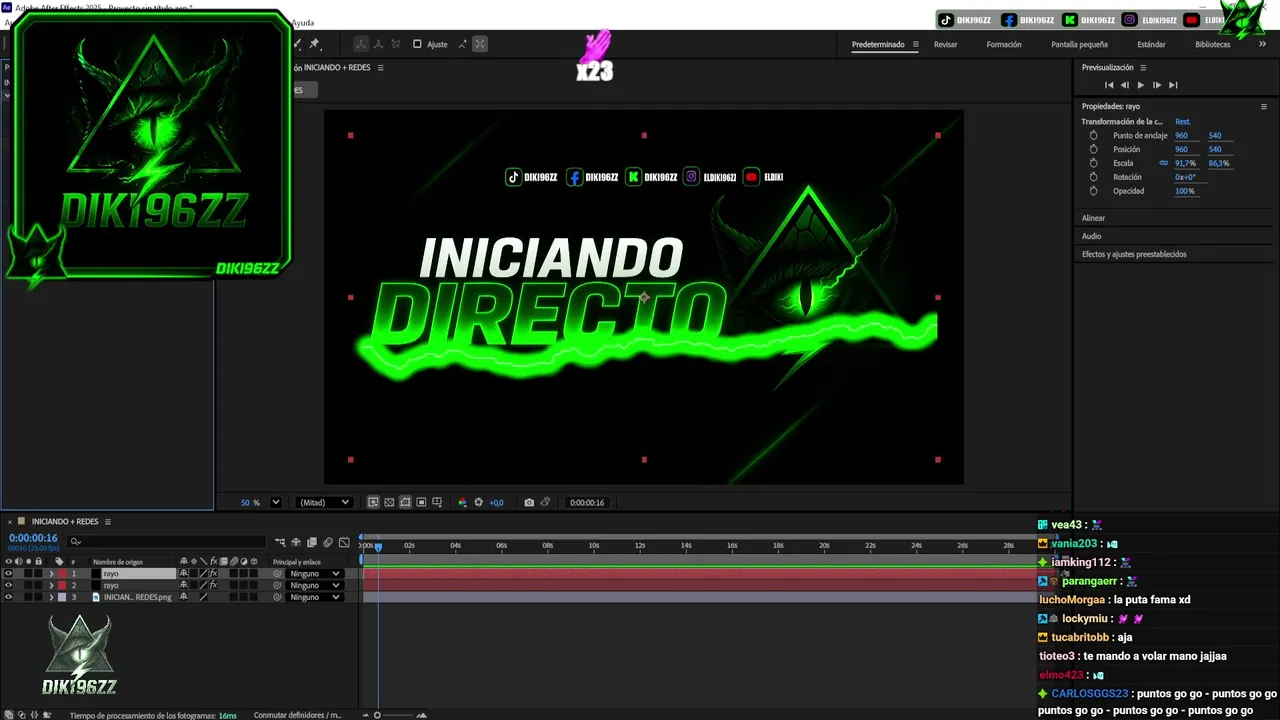This screenshot has height=720, width=1280.
Task: Open the graph editor icon
Action: (x=344, y=542)
